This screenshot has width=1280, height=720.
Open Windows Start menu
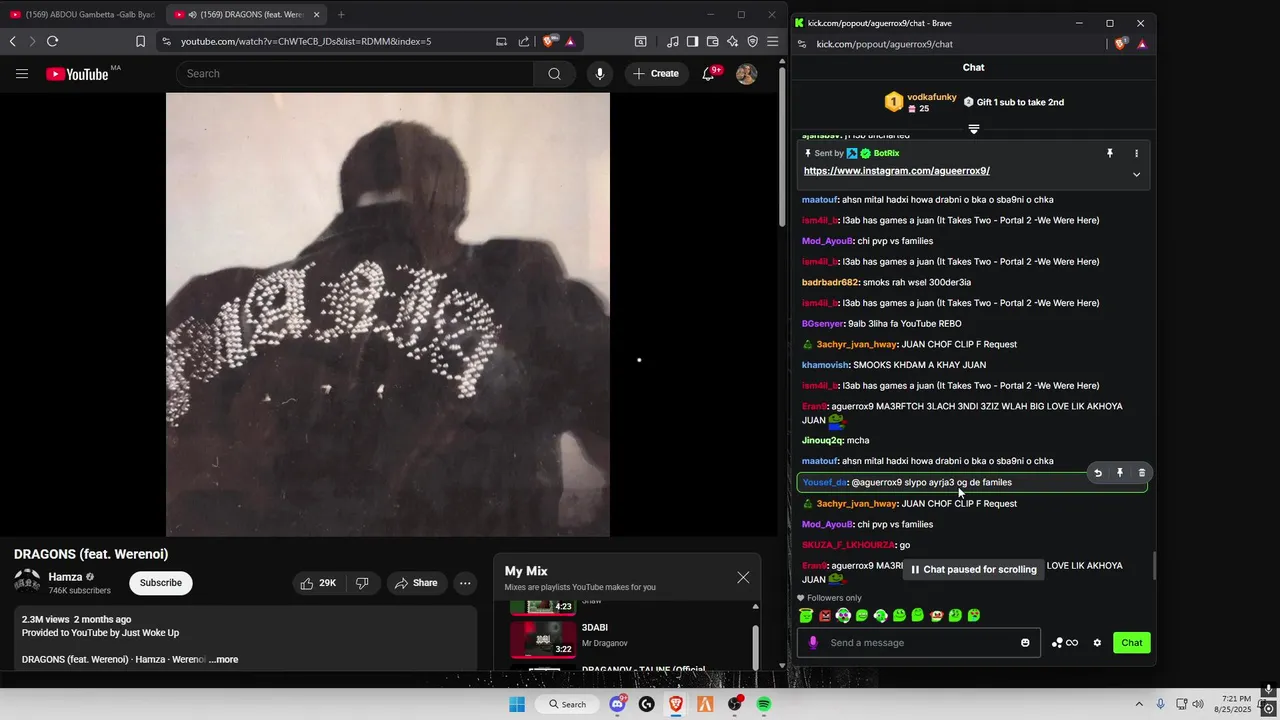(517, 704)
